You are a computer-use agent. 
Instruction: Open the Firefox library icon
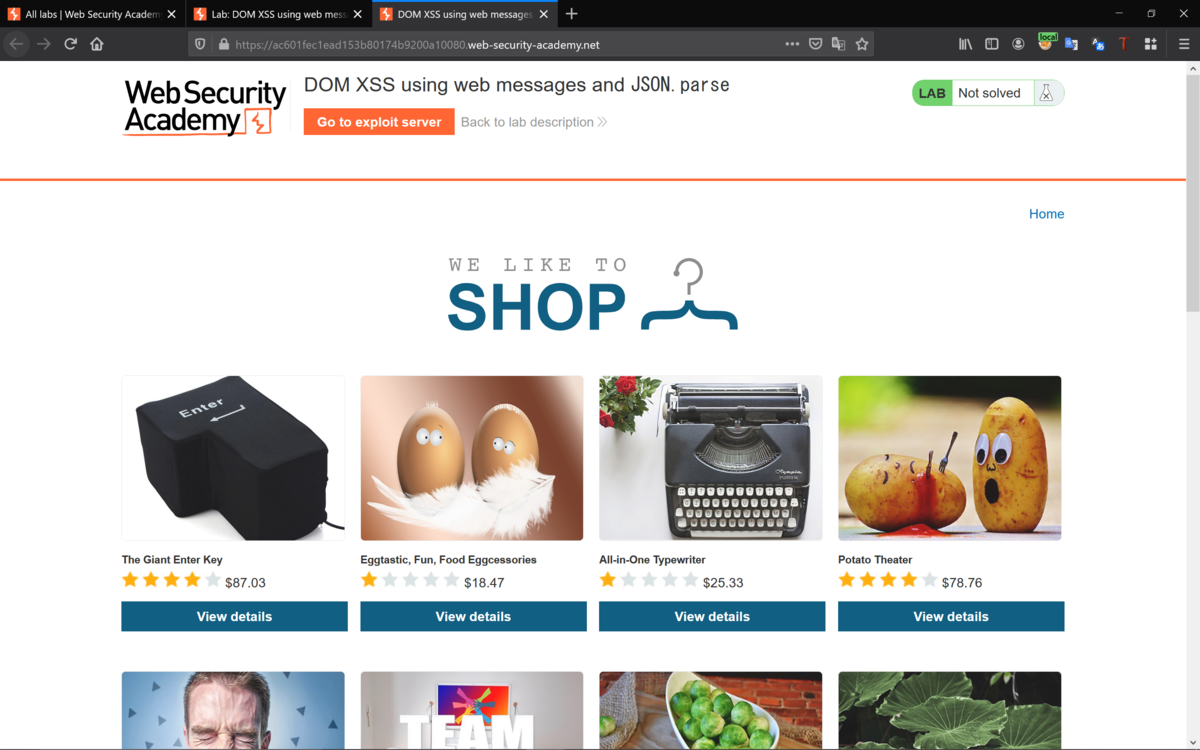965,44
